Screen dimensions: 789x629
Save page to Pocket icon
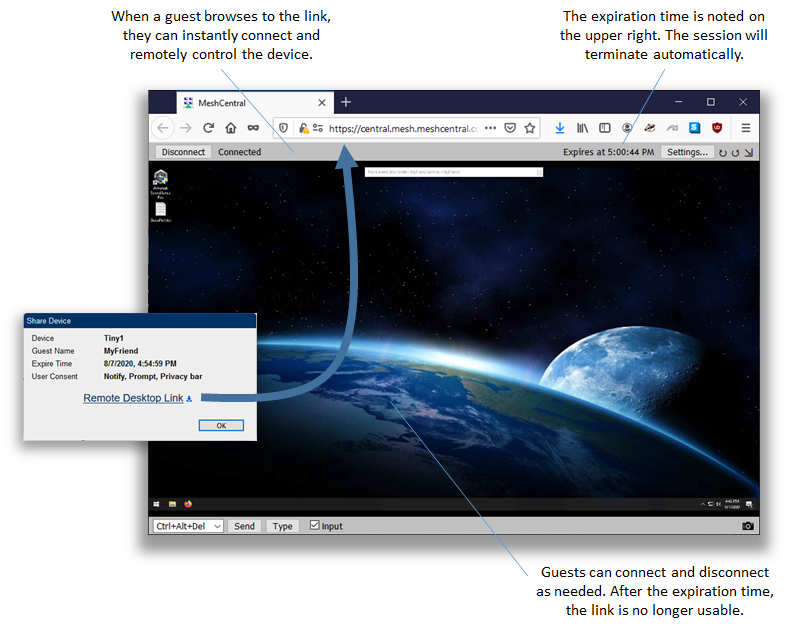510,128
